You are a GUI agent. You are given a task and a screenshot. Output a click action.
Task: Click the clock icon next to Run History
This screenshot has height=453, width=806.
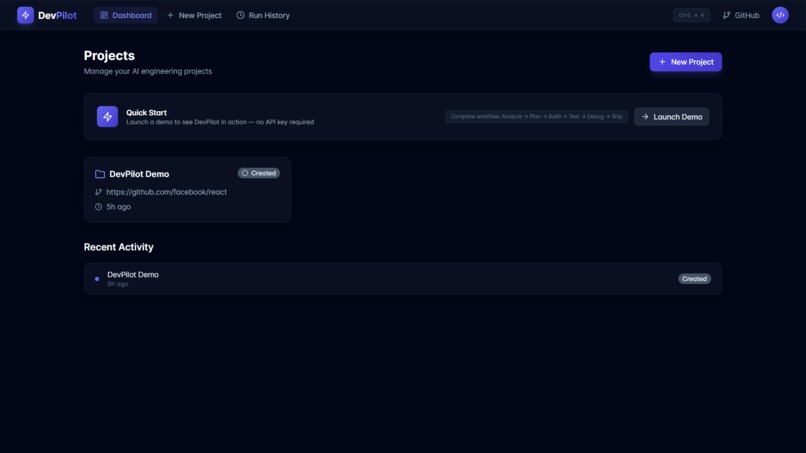240,15
